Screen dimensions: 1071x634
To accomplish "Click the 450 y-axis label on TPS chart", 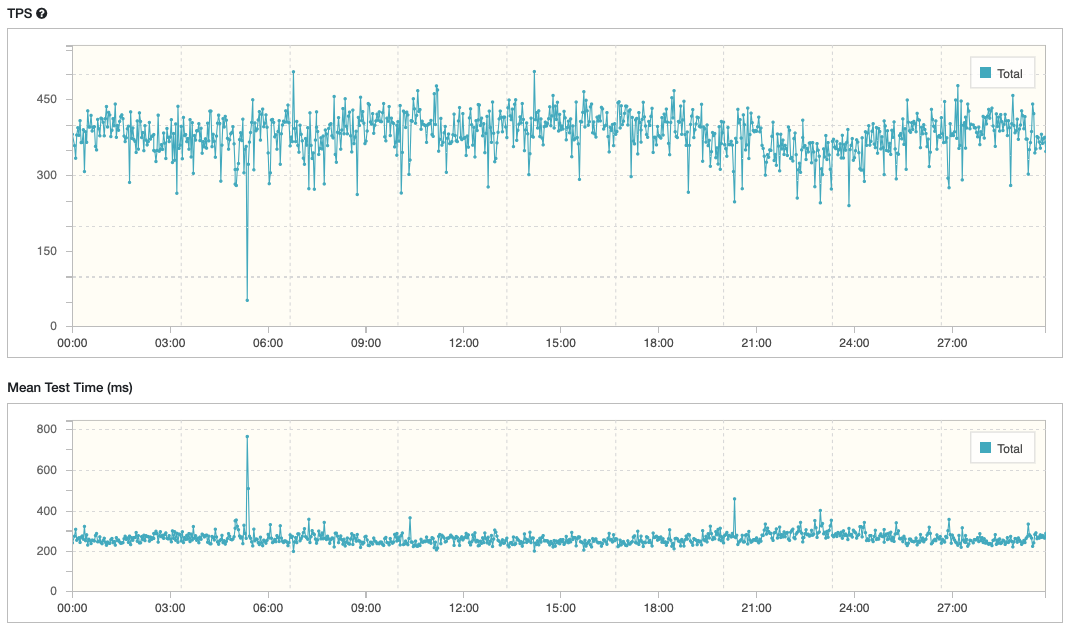I will tap(46, 99).
